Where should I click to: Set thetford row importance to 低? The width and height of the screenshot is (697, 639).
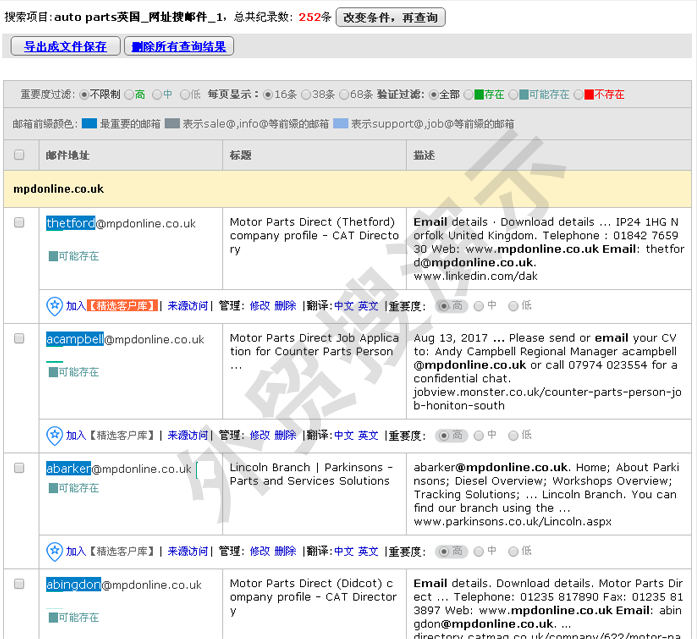coord(513,306)
